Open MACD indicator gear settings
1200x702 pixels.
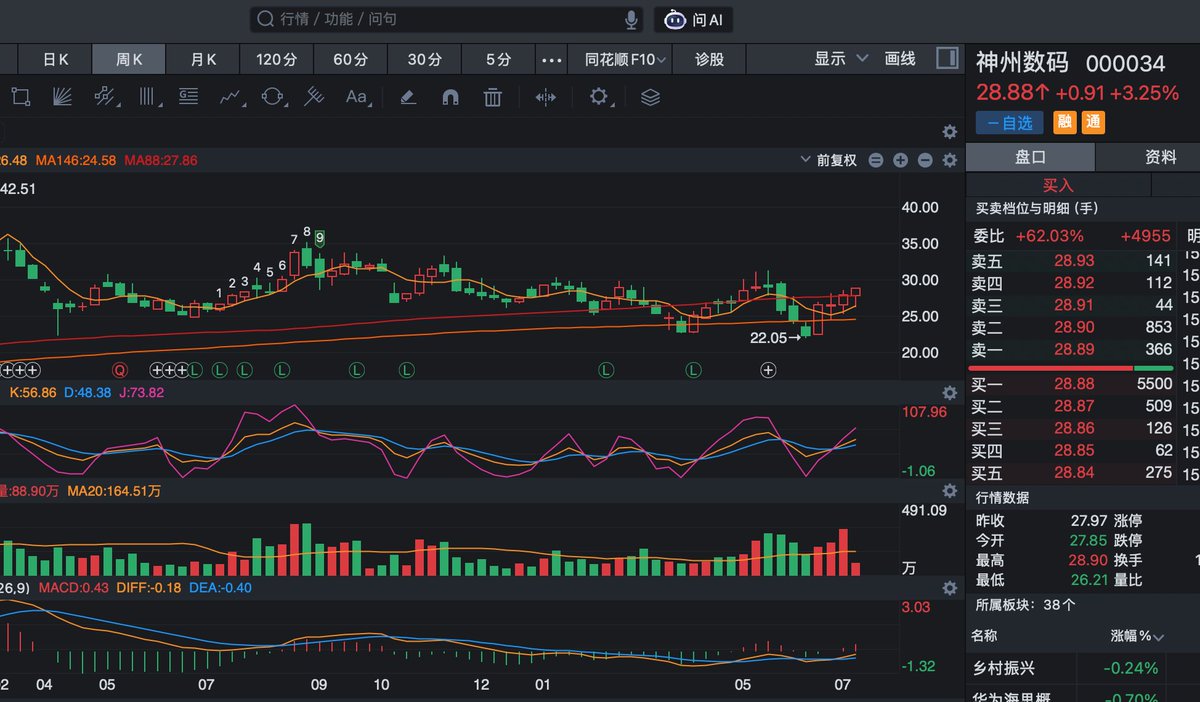tap(950, 588)
